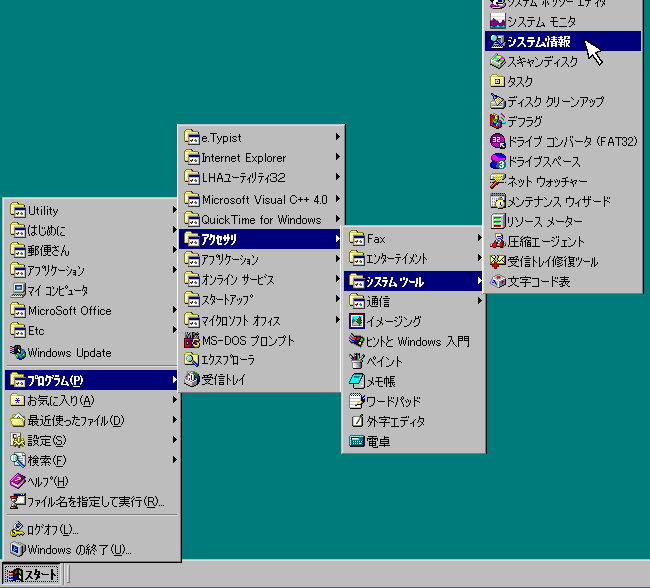
Task: Open the アクセサリ menu item
Action: (260, 239)
